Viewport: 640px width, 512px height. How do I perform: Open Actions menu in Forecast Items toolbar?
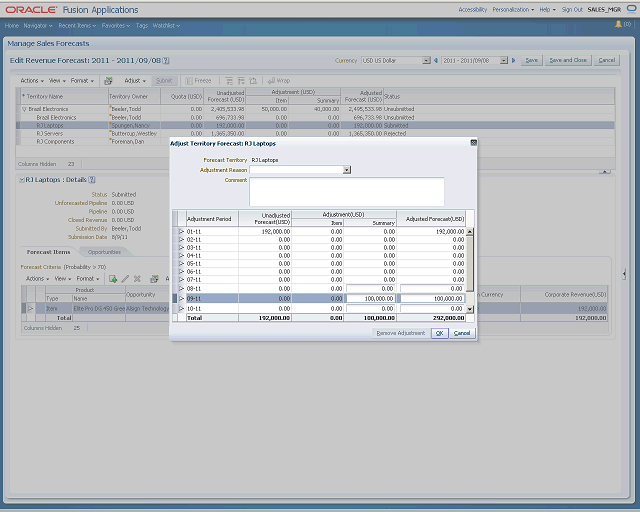(x=37, y=279)
